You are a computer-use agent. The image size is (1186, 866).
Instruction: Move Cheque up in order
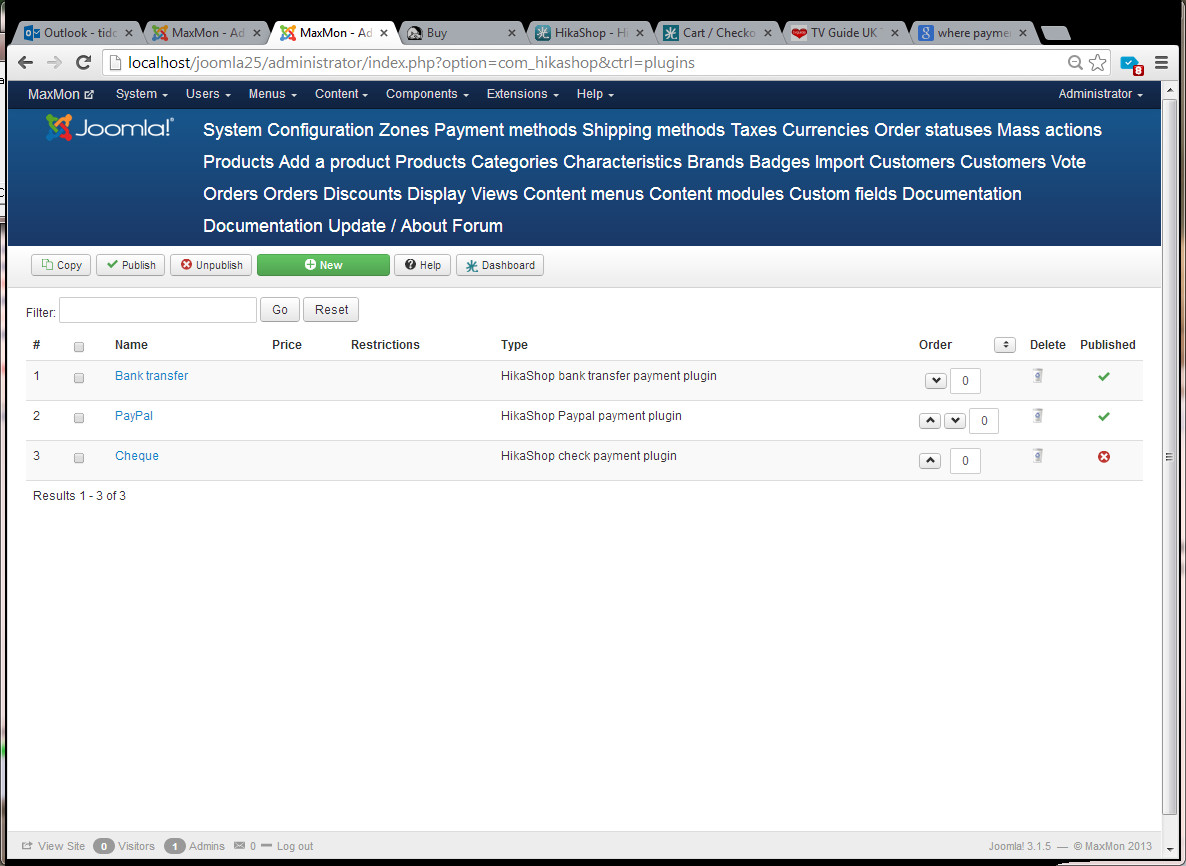930,461
